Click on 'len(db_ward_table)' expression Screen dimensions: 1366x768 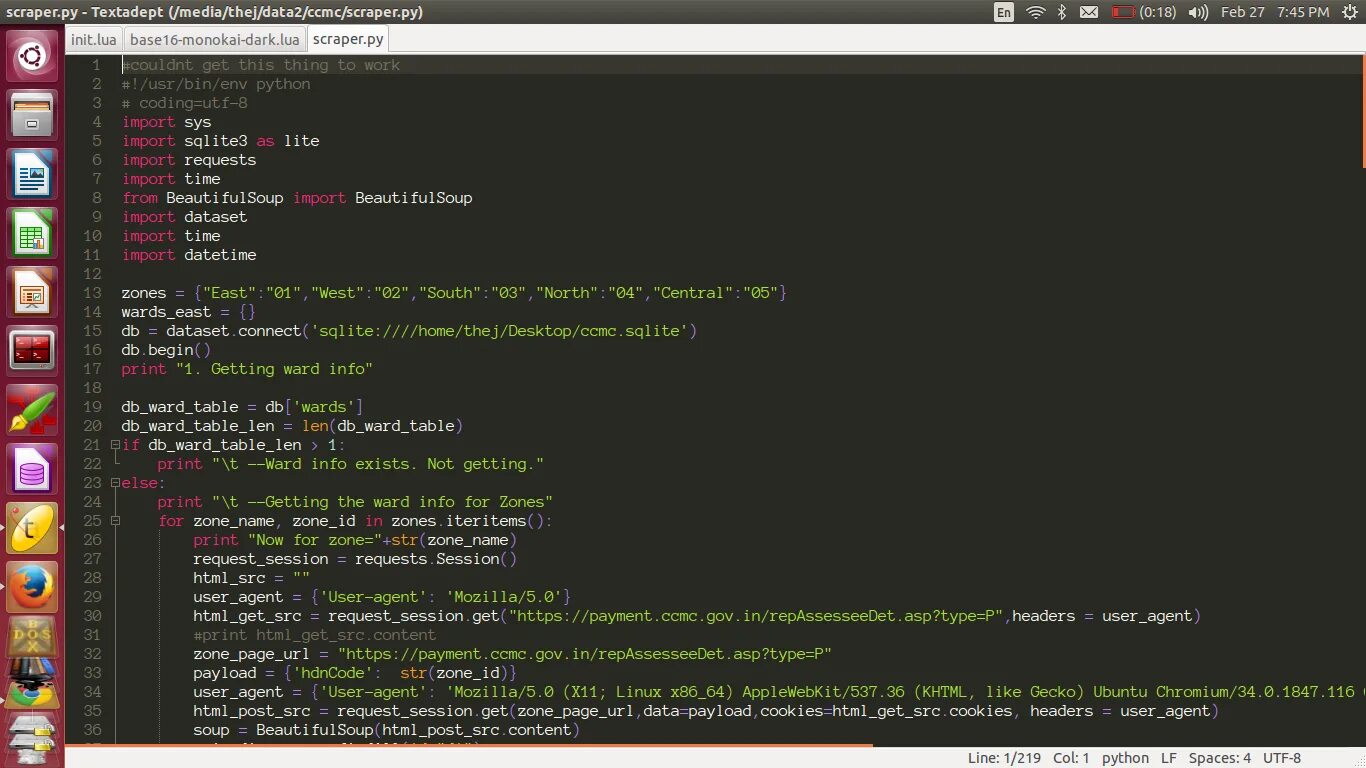[382, 426]
